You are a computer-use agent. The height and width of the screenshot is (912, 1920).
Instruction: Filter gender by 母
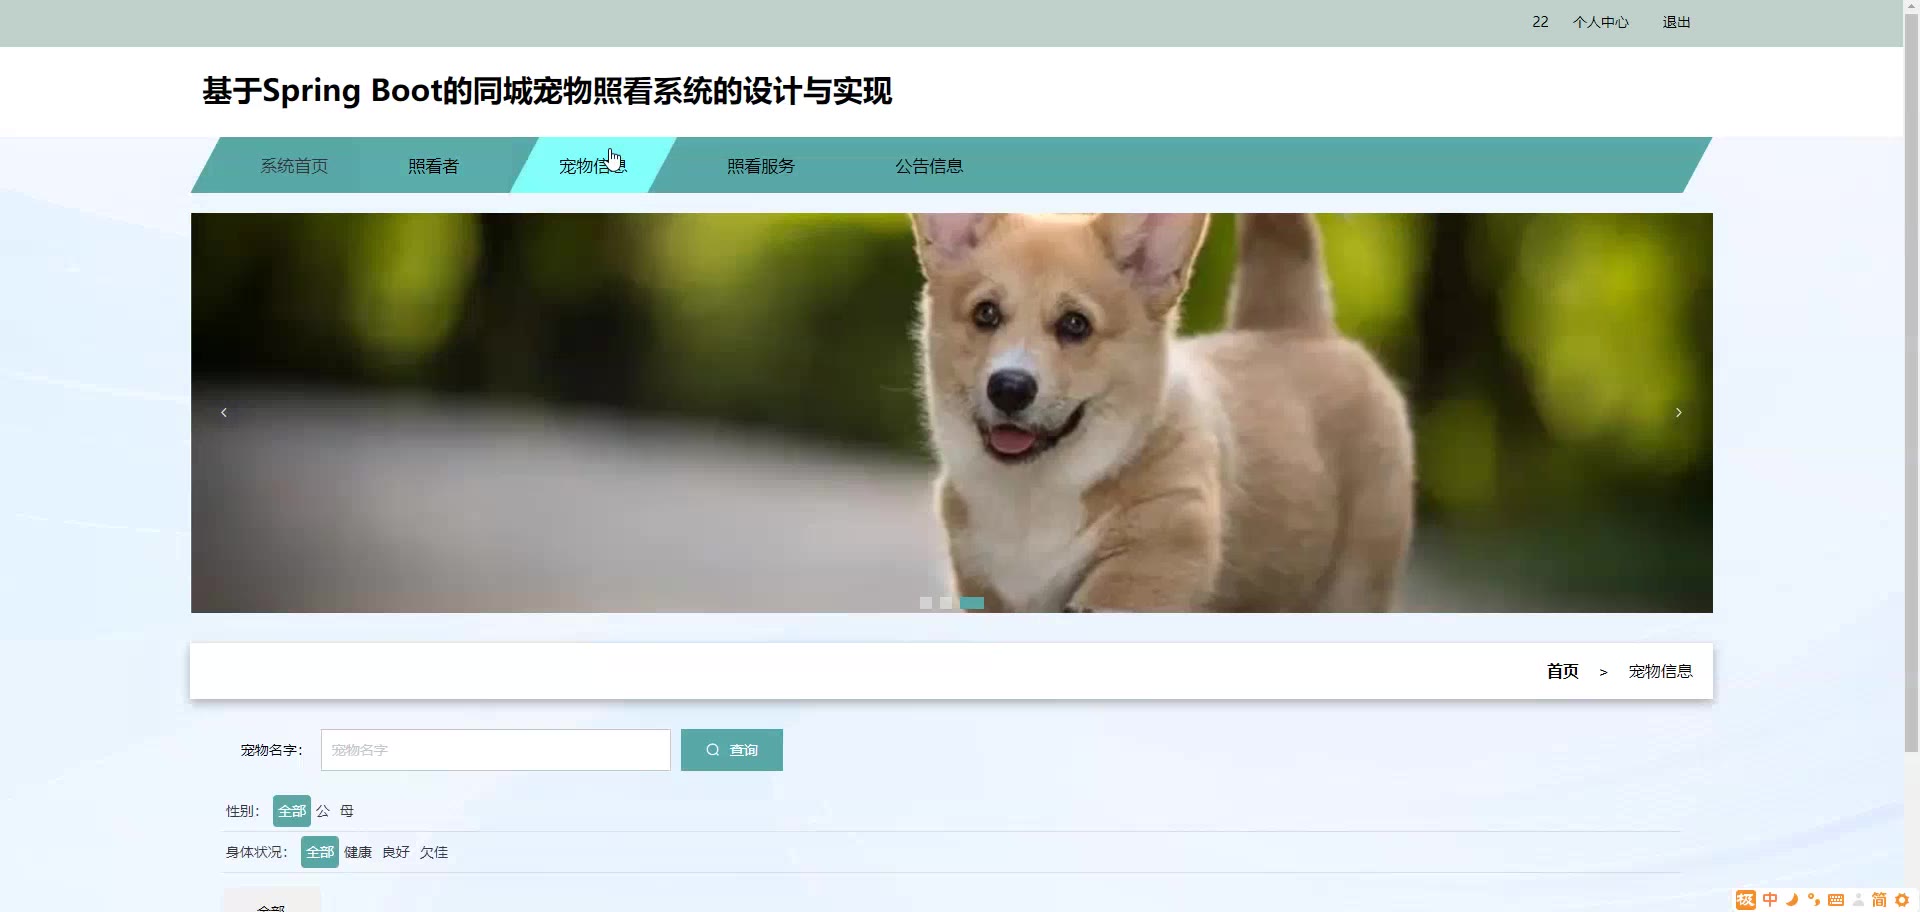point(347,811)
